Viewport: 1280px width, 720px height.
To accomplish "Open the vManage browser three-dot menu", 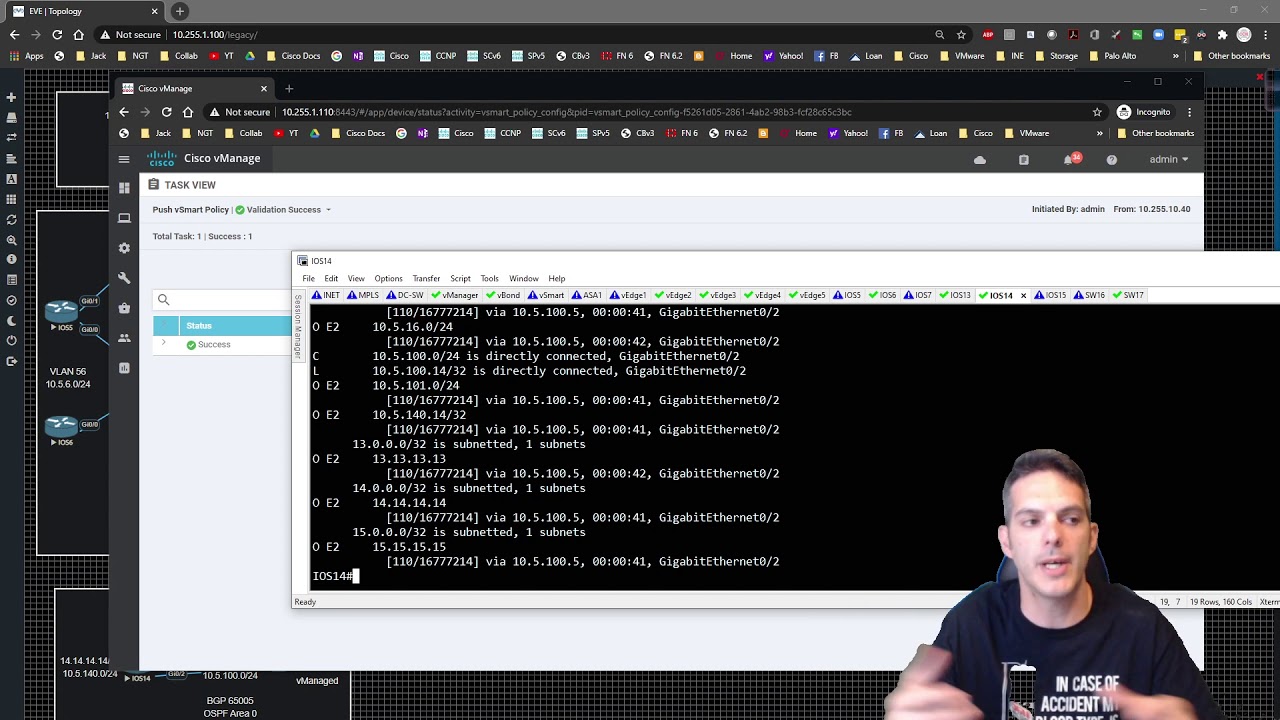I will click(x=1190, y=112).
